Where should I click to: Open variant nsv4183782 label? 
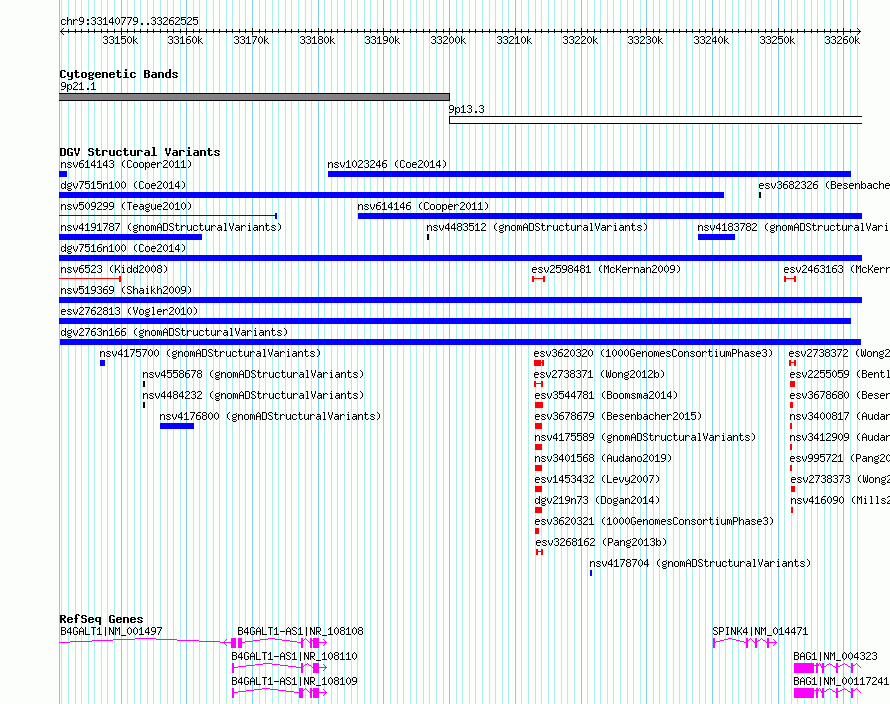click(x=794, y=227)
